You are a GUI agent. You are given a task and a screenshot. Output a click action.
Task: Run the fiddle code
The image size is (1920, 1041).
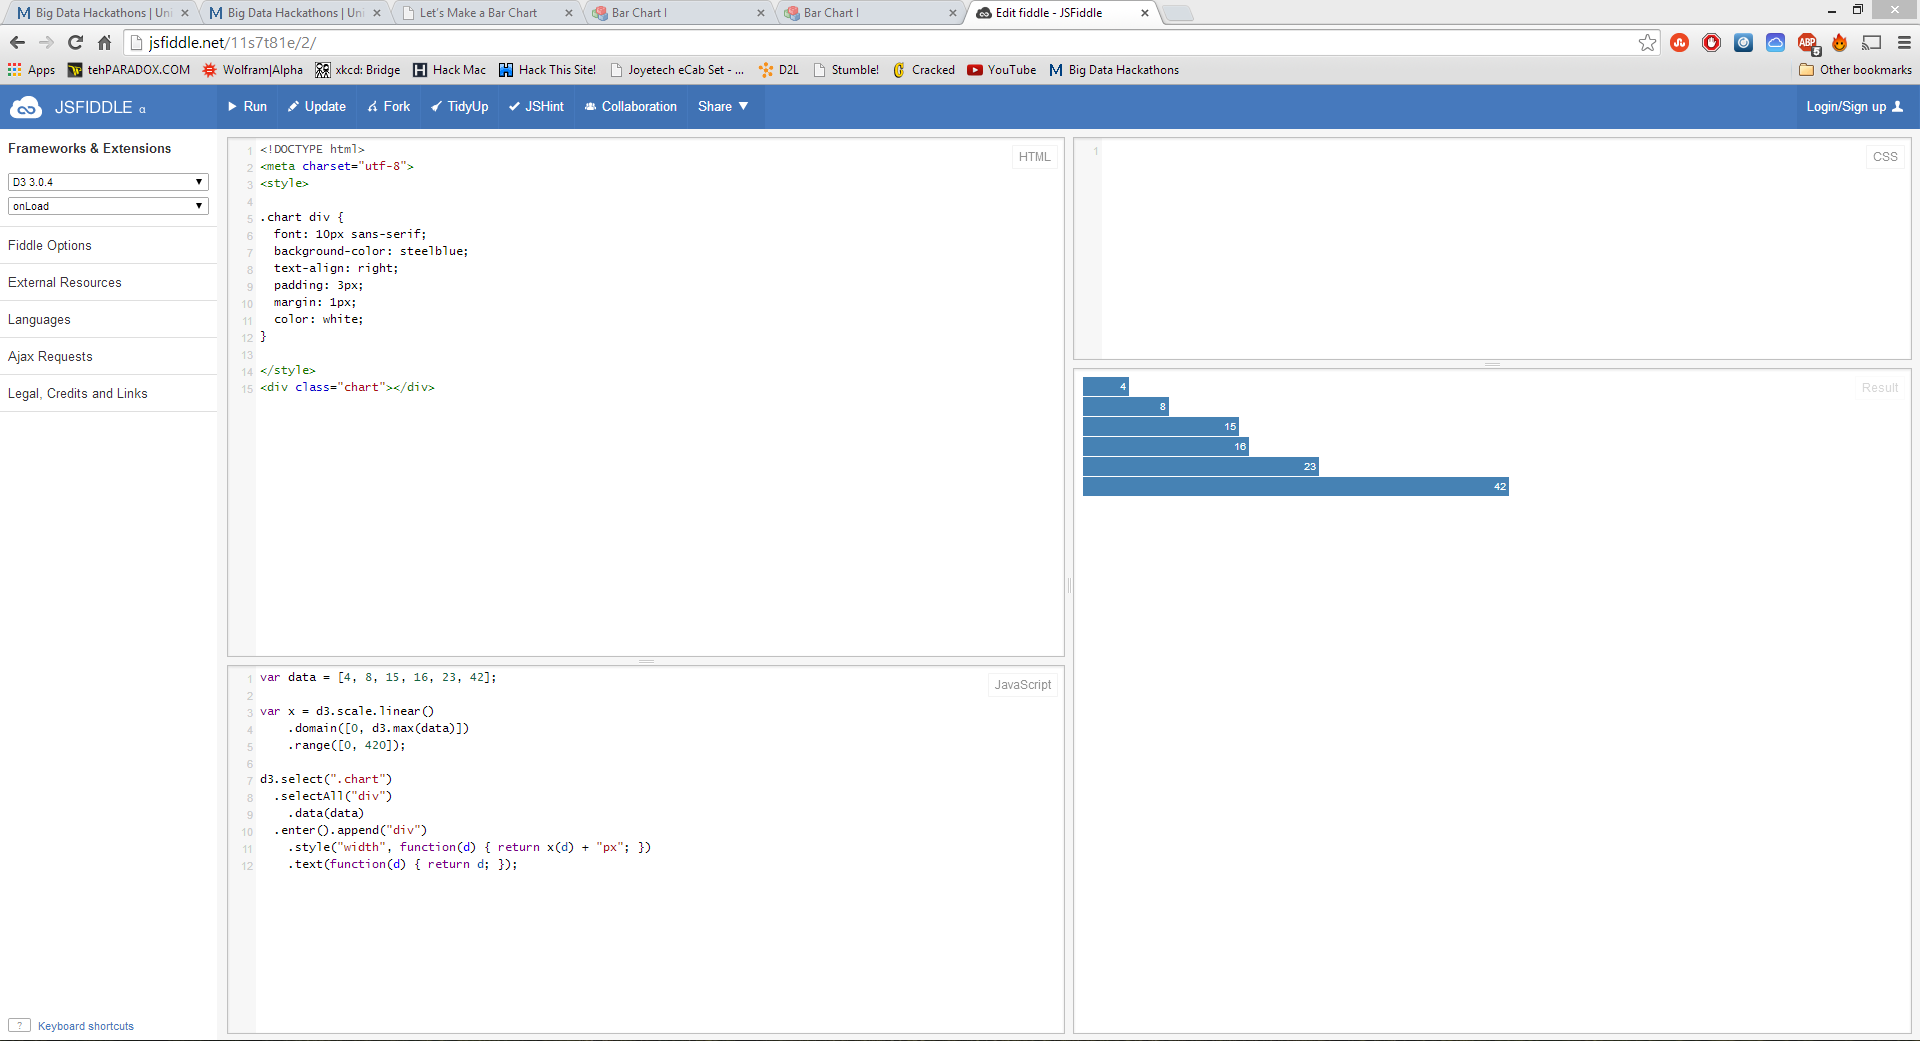(x=247, y=107)
